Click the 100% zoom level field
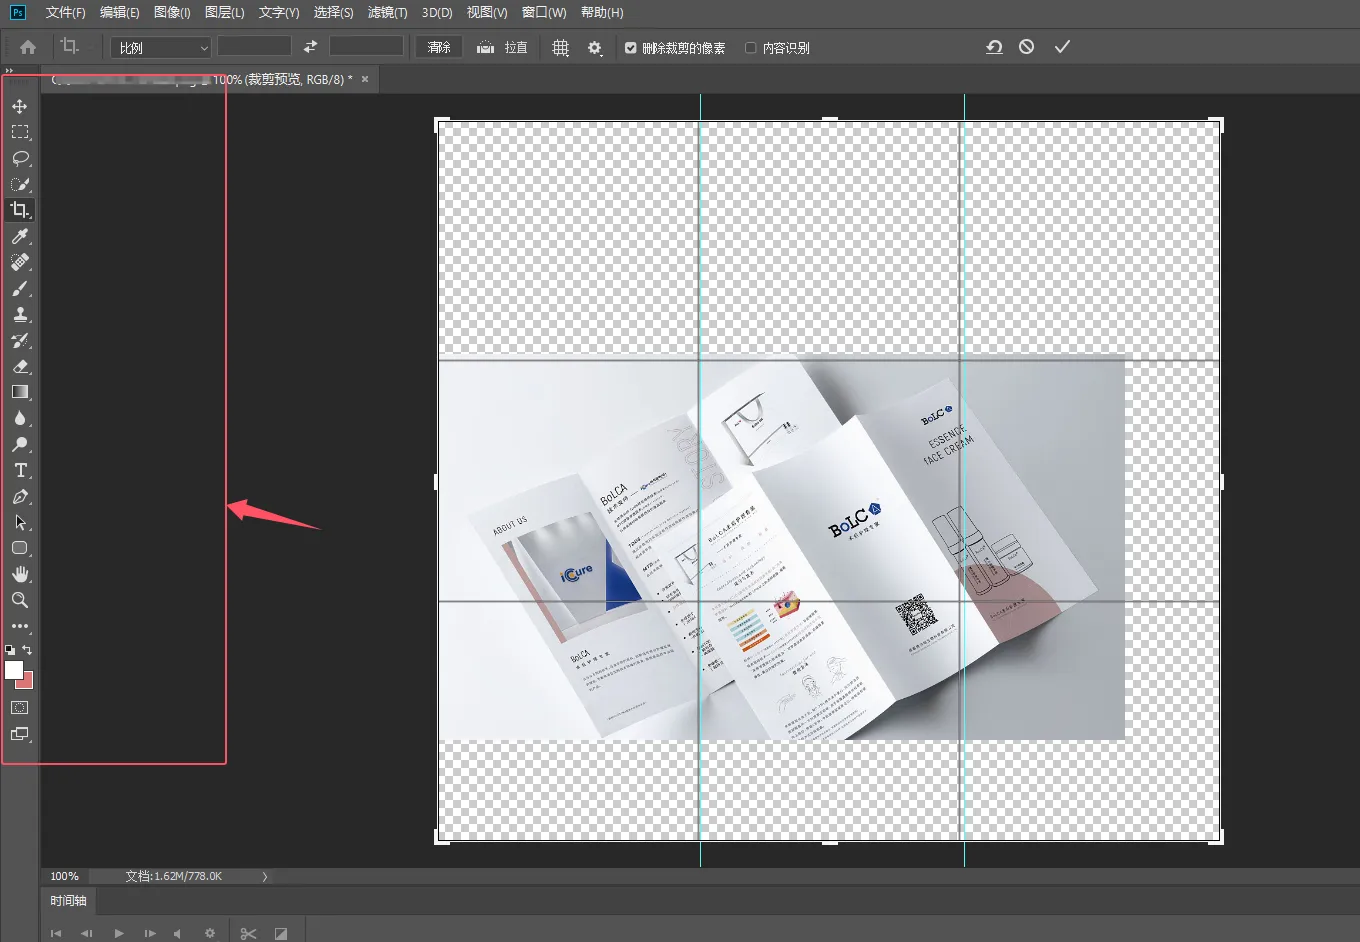The height and width of the screenshot is (942, 1360). click(x=64, y=876)
